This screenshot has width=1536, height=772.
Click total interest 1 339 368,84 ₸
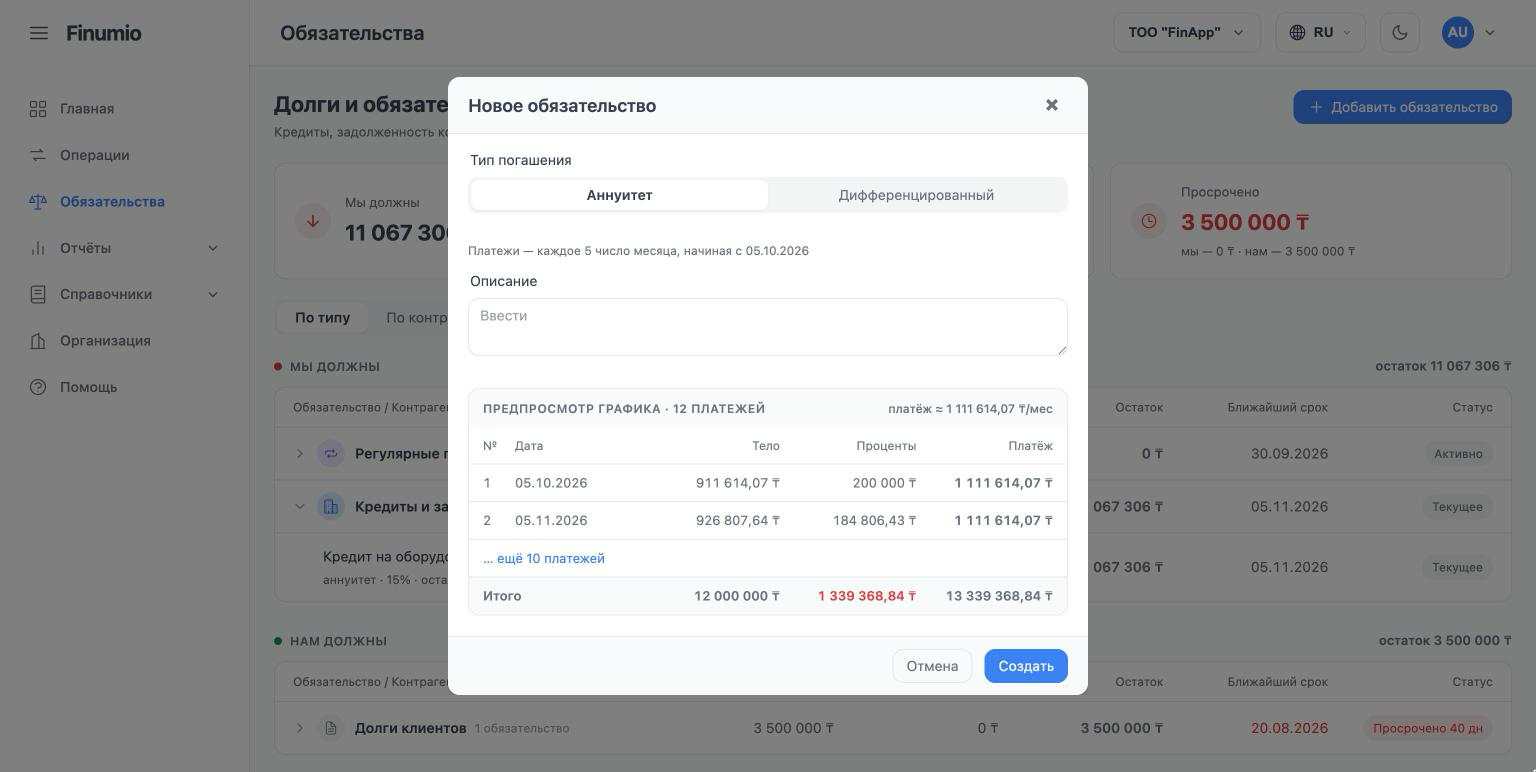(867, 596)
